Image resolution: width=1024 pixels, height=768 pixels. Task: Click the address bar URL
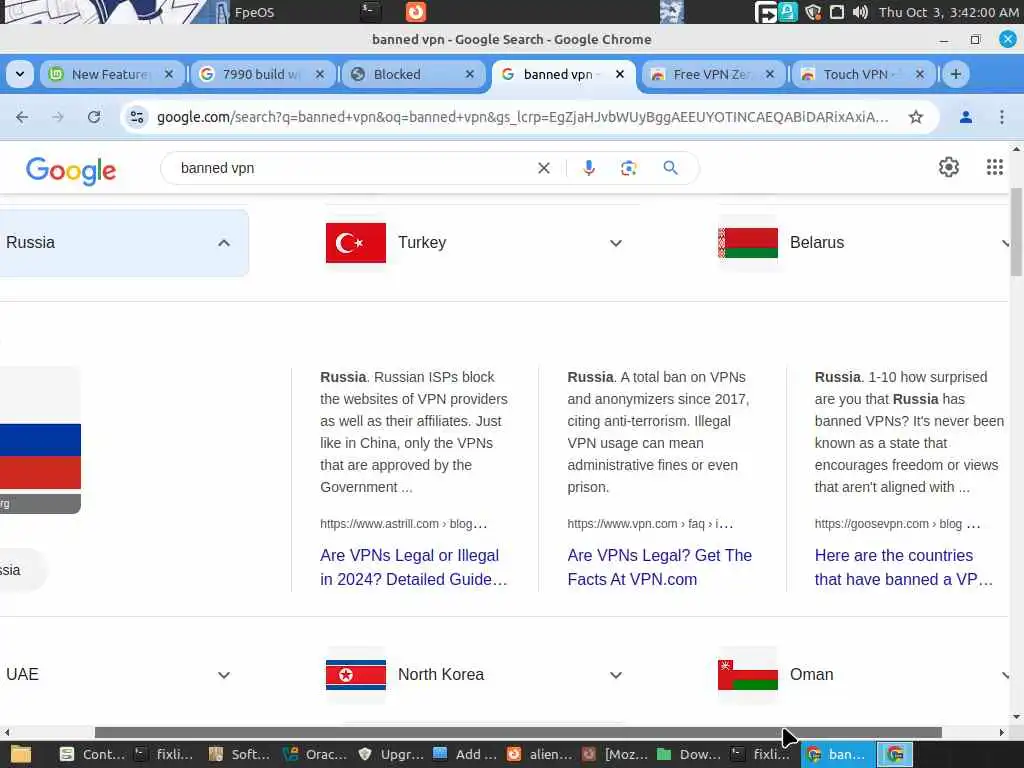click(522, 117)
